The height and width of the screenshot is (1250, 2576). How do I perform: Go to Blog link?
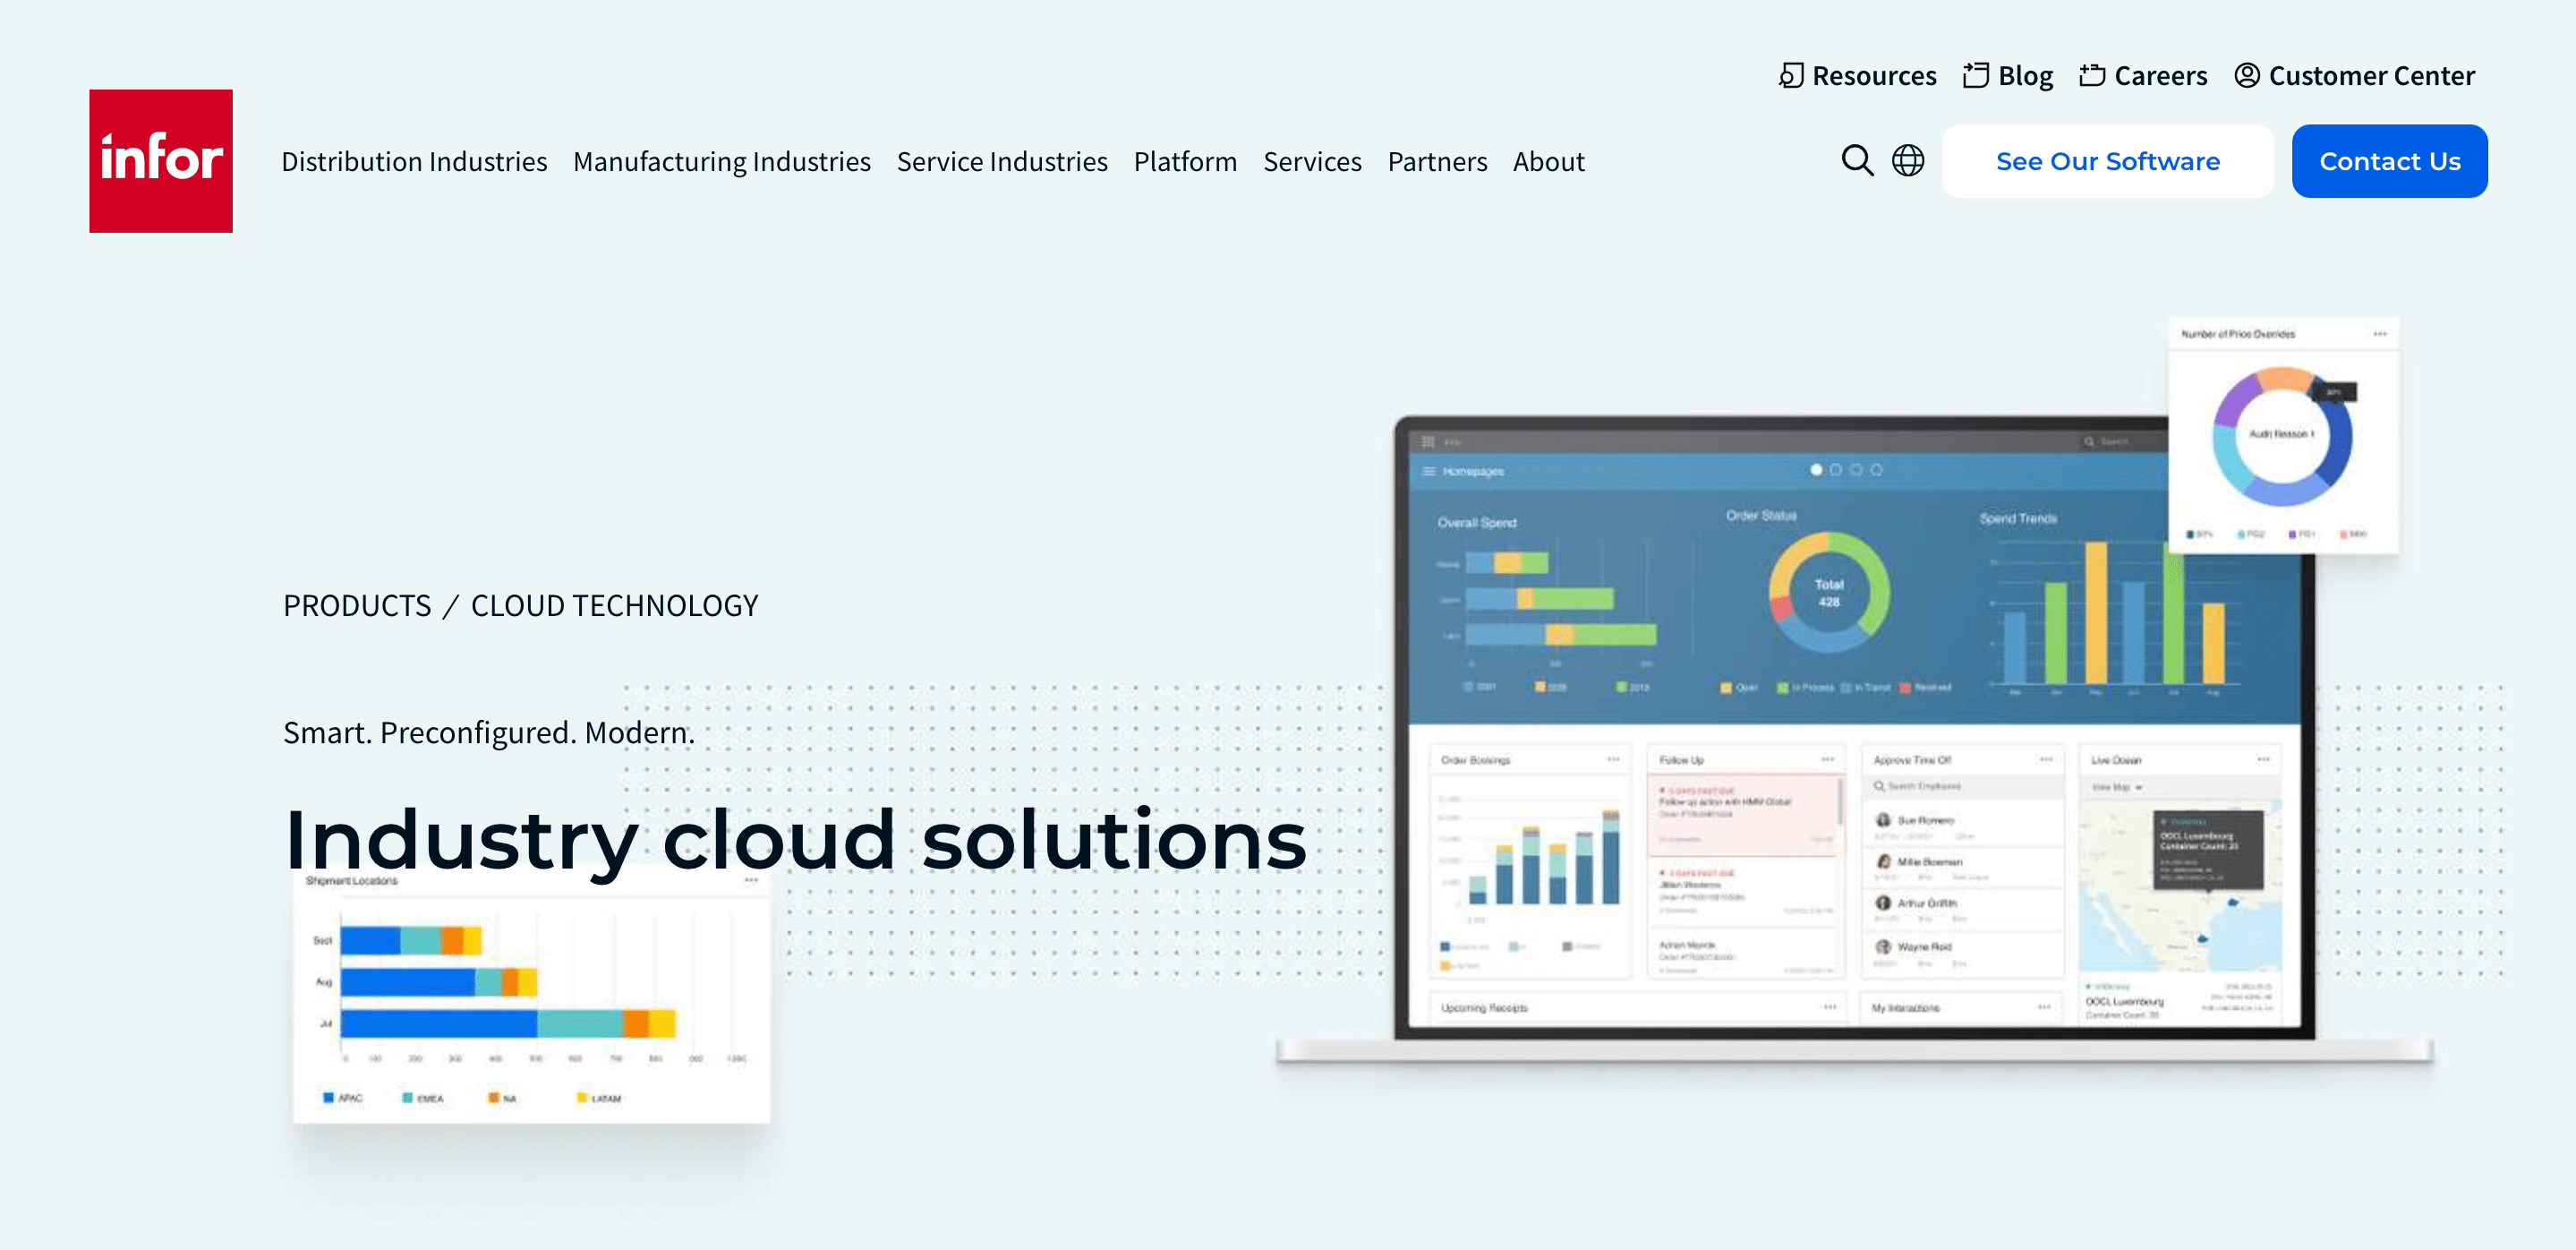point(2025,76)
